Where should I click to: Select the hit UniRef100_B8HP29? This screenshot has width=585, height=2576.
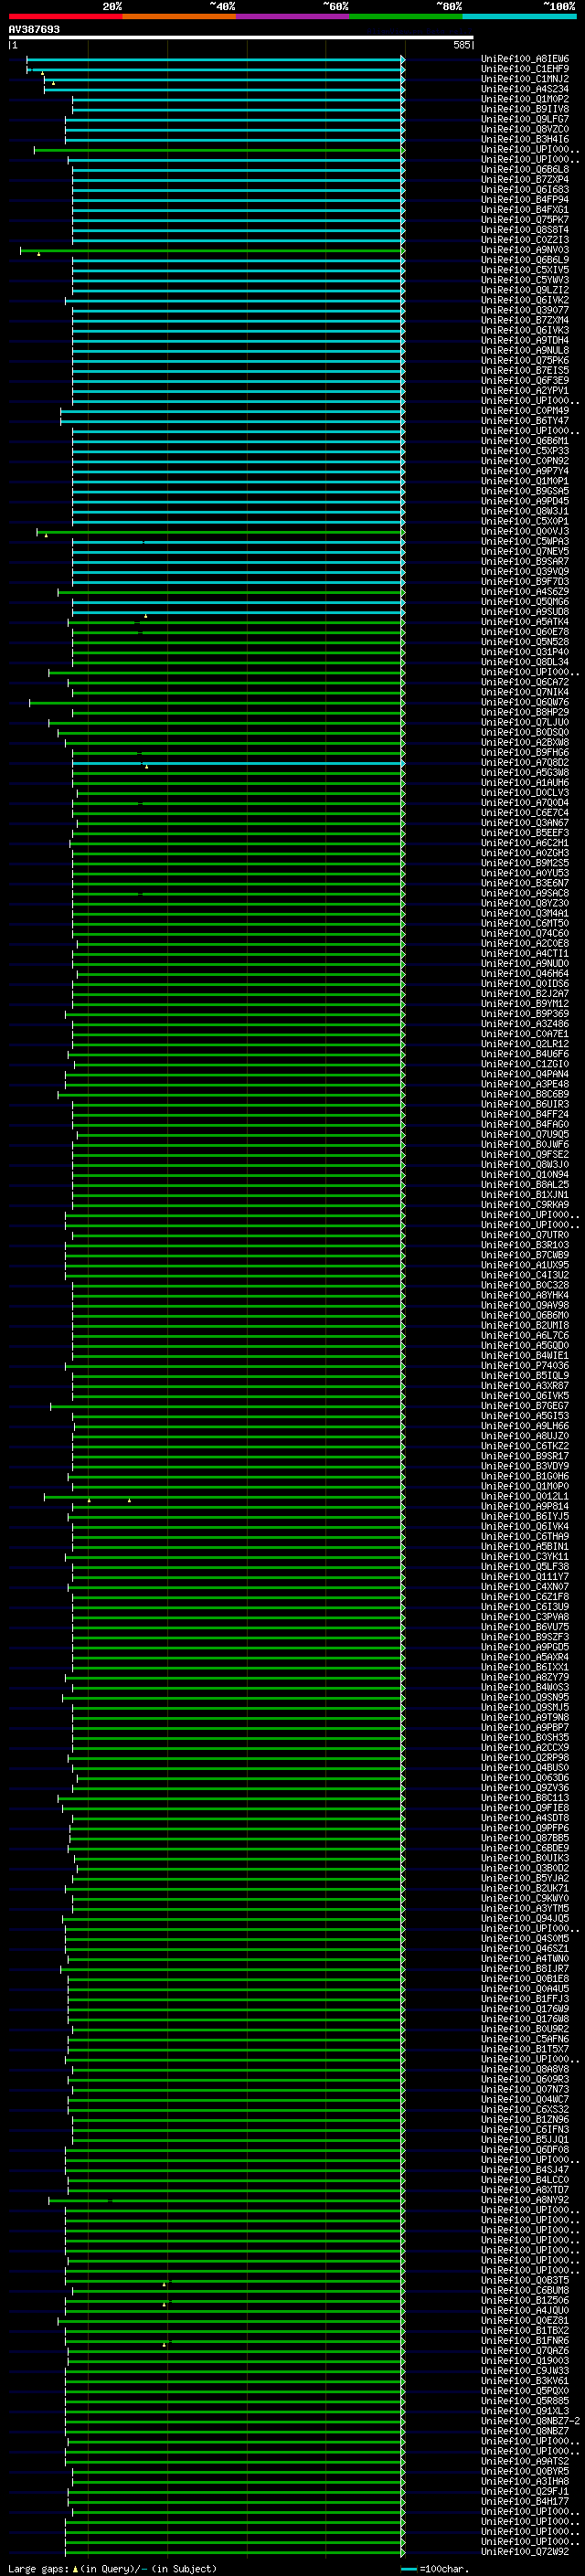[525, 712]
